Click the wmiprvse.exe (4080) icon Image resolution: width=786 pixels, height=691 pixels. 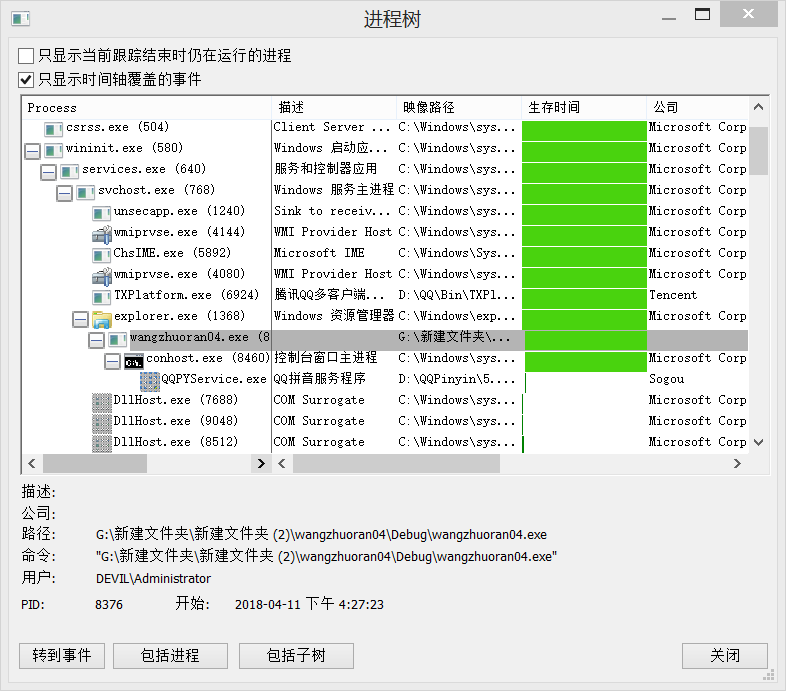pos(102,276)
